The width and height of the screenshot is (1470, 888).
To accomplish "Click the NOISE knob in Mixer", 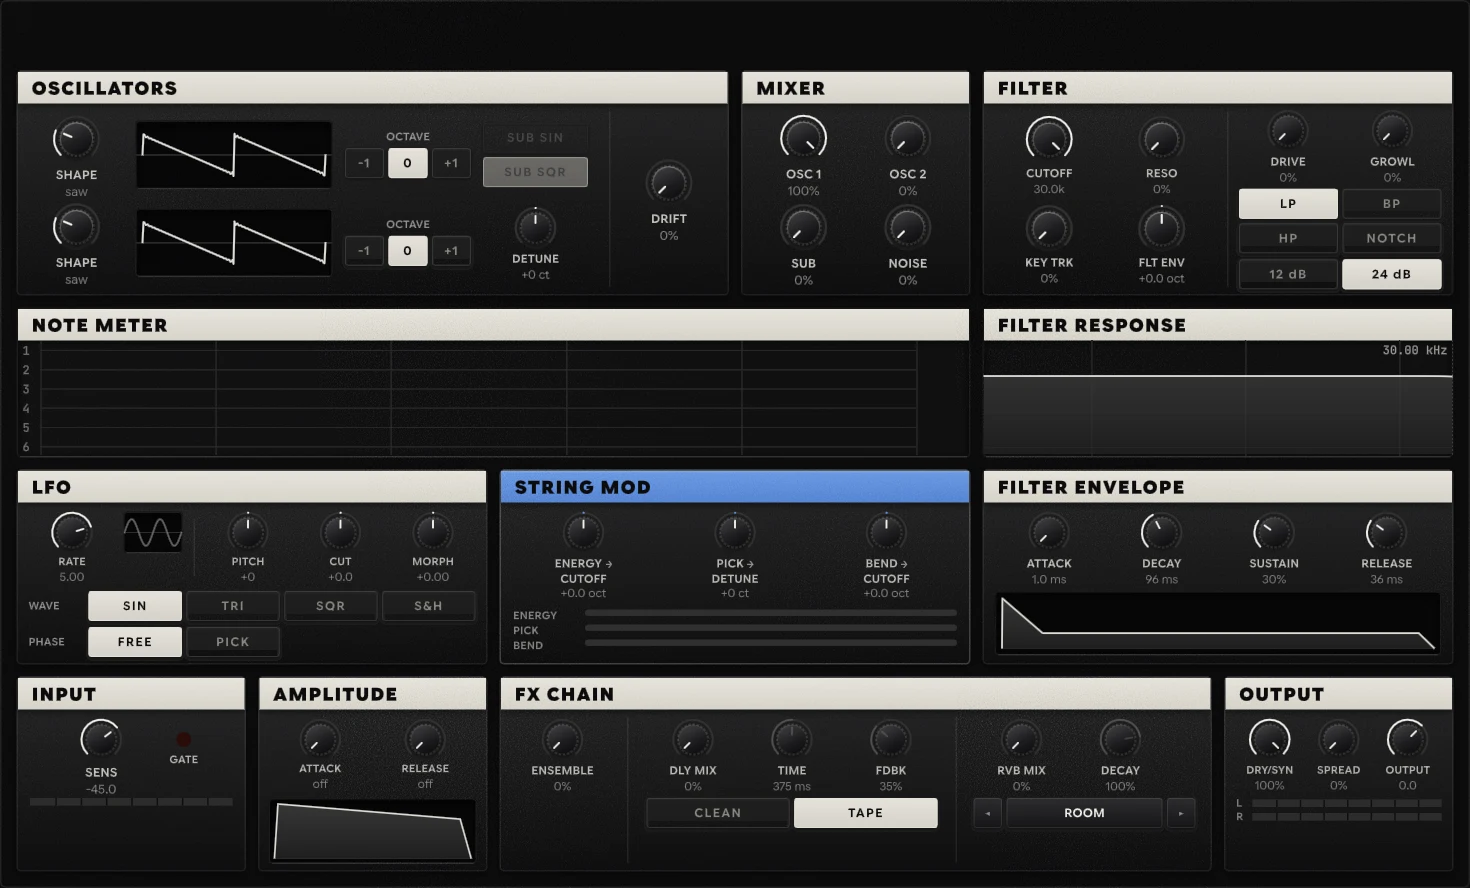I will [907, 228].
